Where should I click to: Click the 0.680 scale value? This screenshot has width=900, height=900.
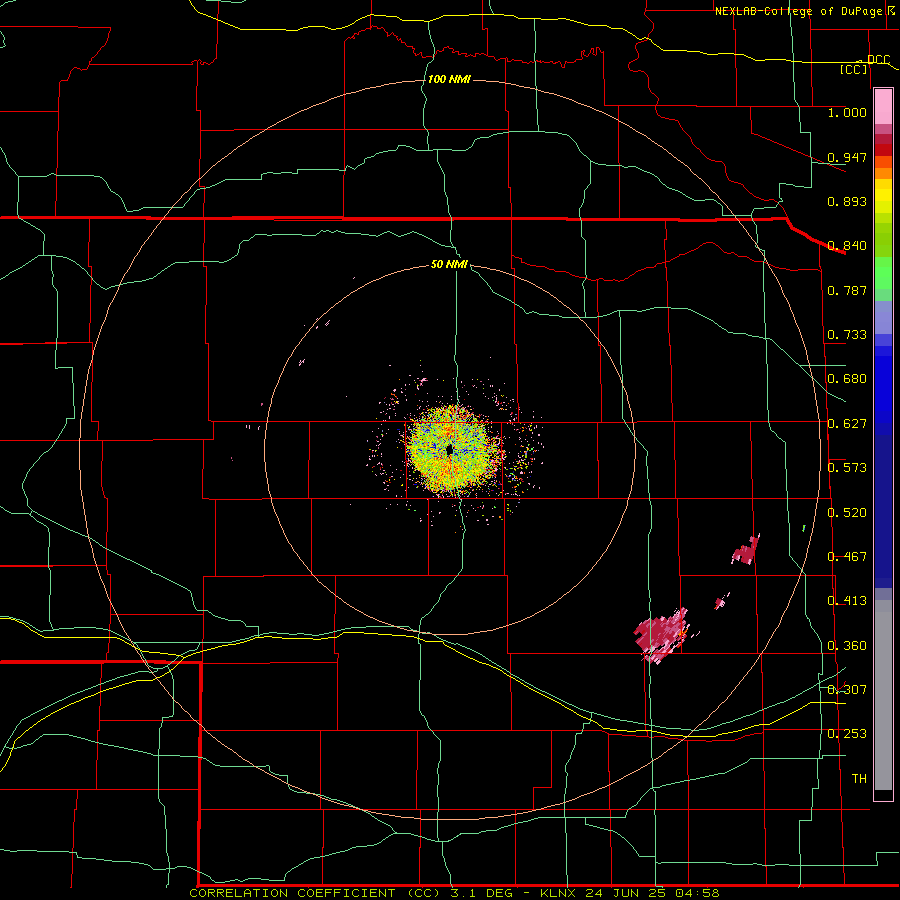coord(847,379)
